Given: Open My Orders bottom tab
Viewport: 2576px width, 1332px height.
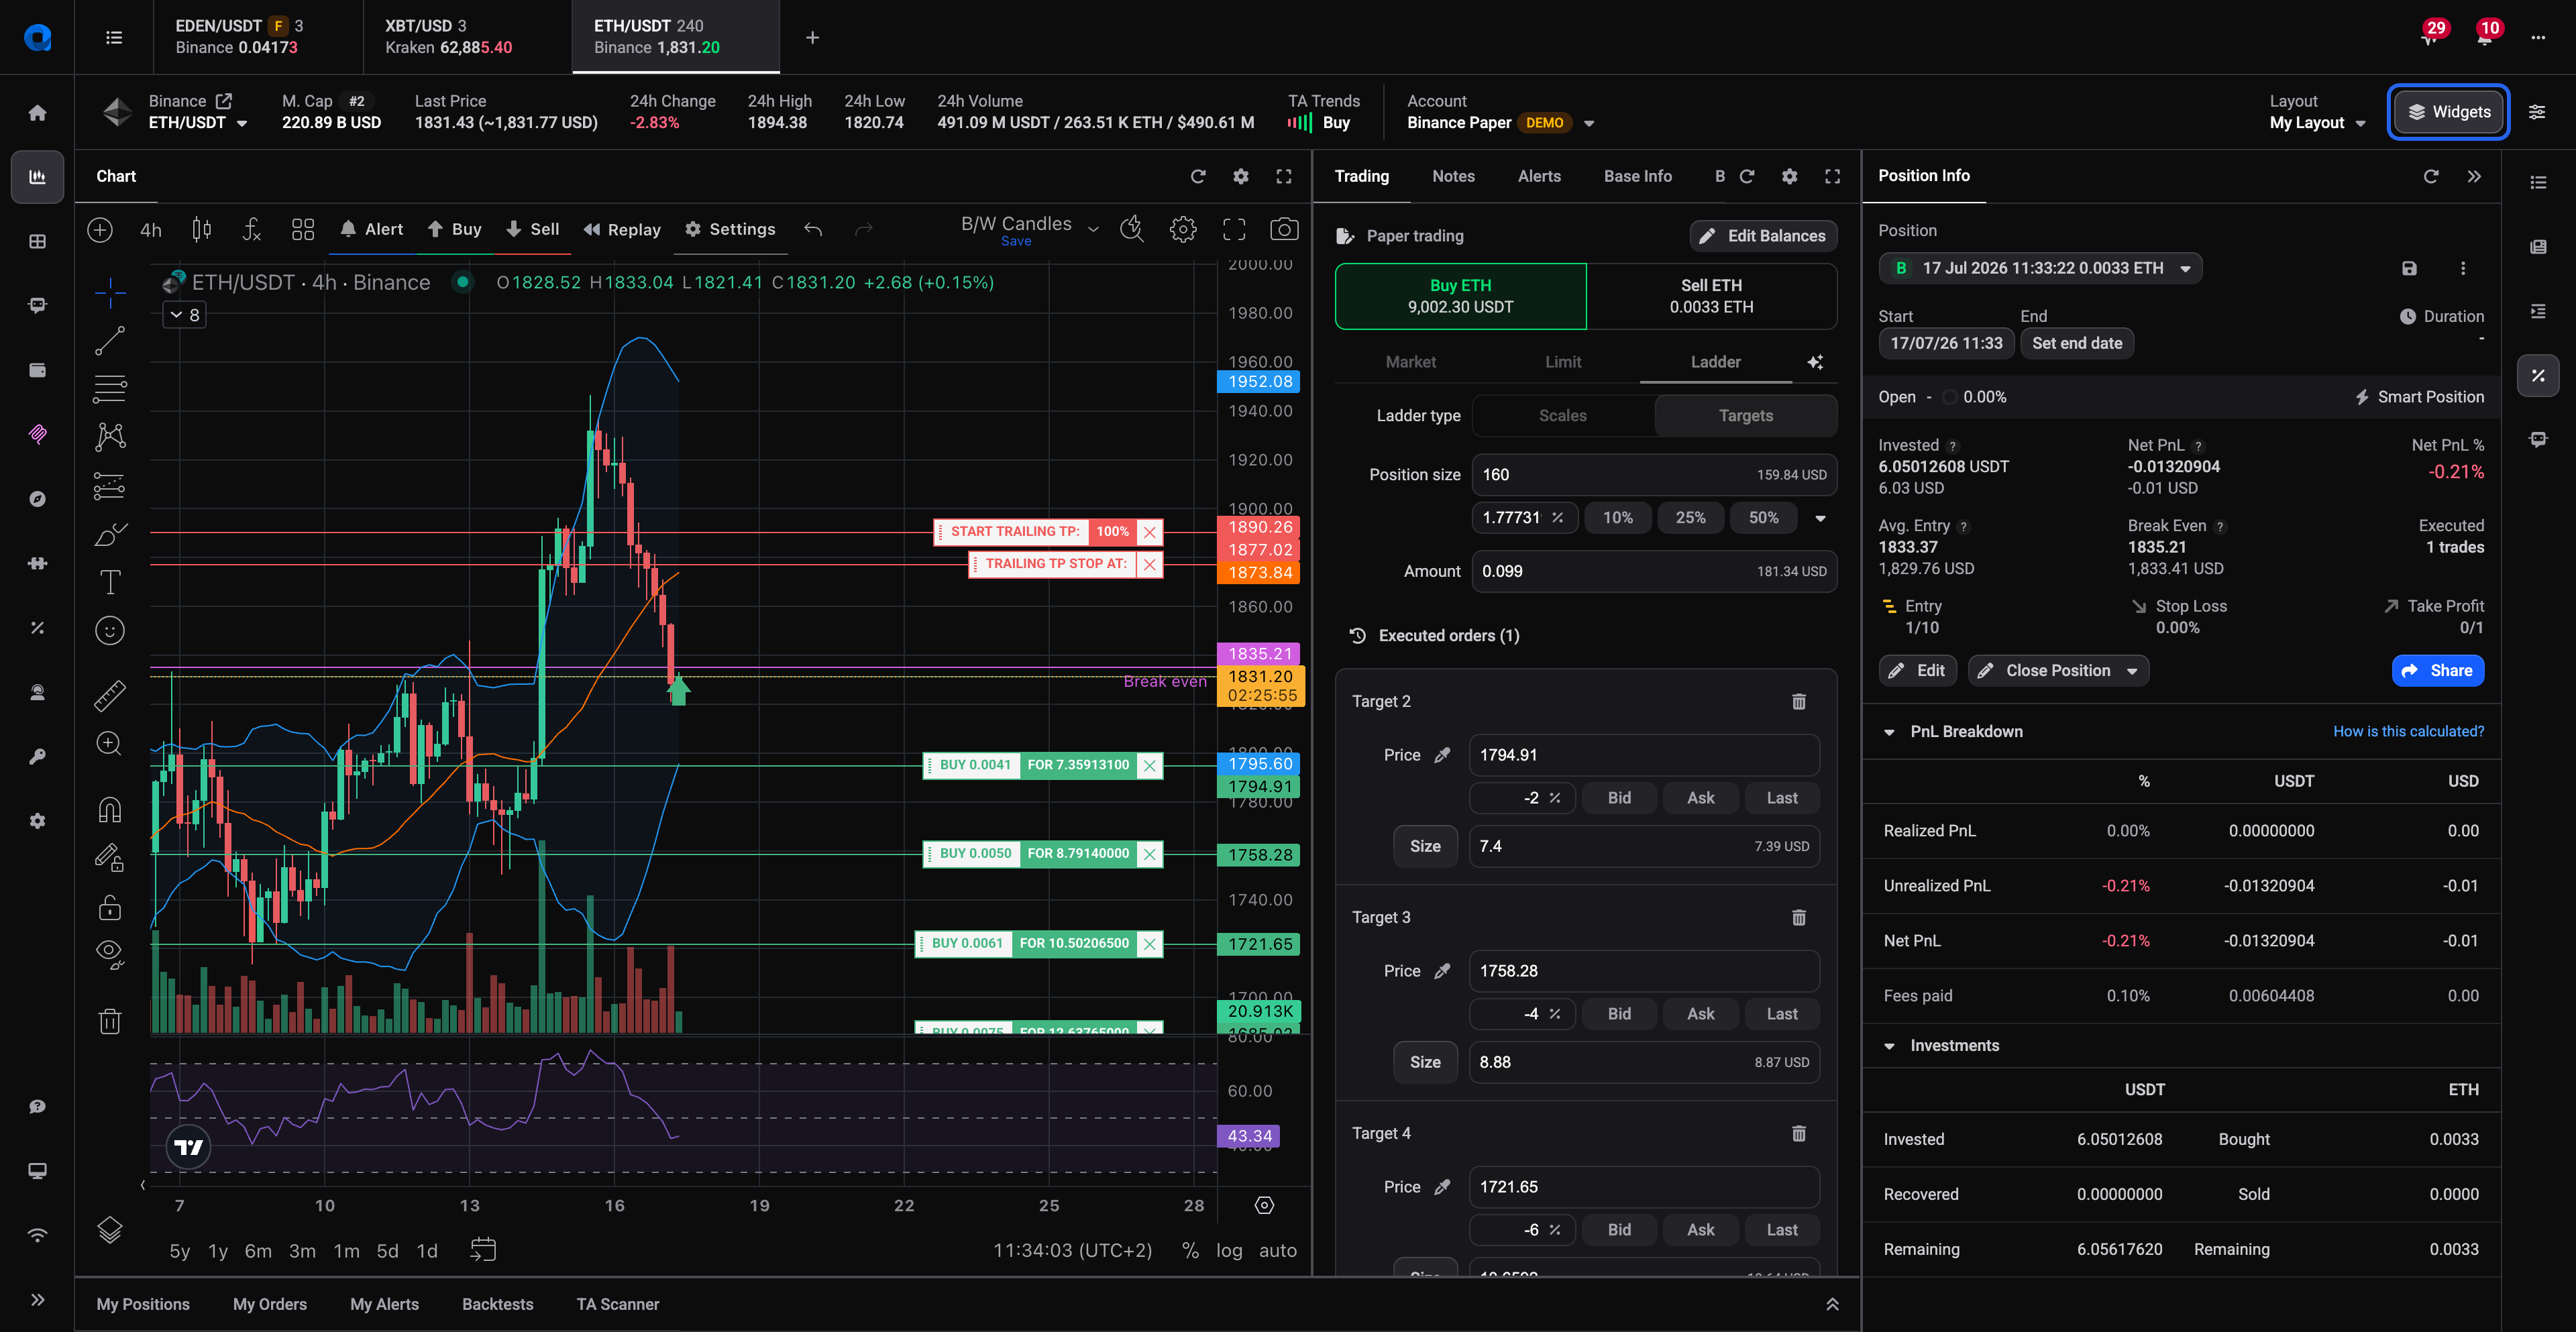Looking at the screenshot, I should point(270,1304).
